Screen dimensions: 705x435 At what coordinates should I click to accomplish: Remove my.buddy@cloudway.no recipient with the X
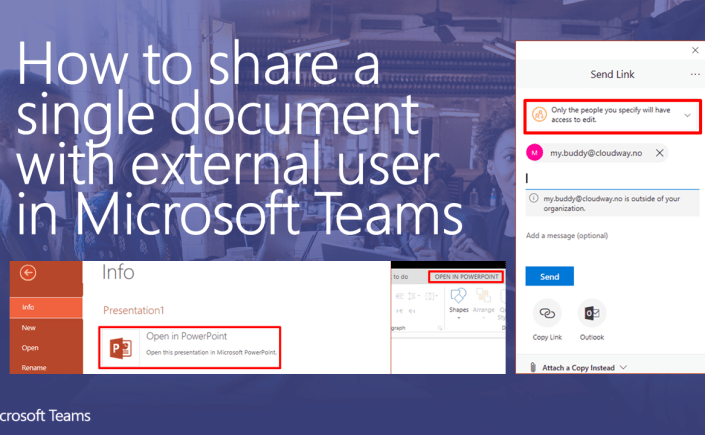660,152
